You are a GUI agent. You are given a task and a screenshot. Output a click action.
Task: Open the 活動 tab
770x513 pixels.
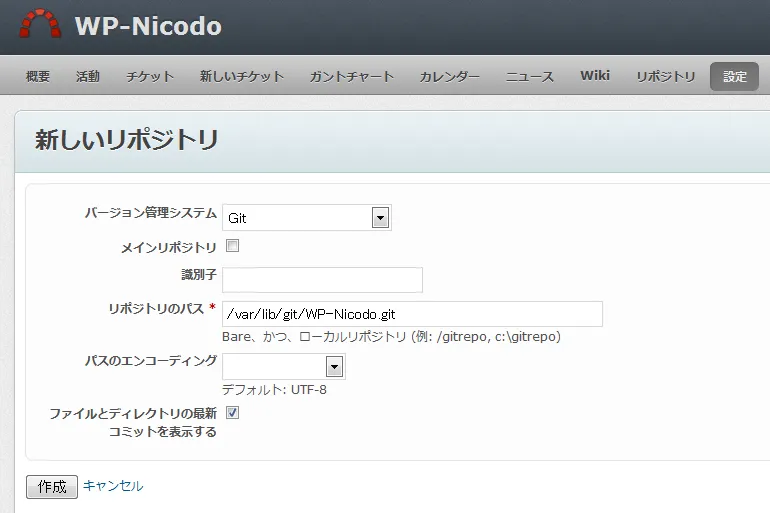click(88, 77)
